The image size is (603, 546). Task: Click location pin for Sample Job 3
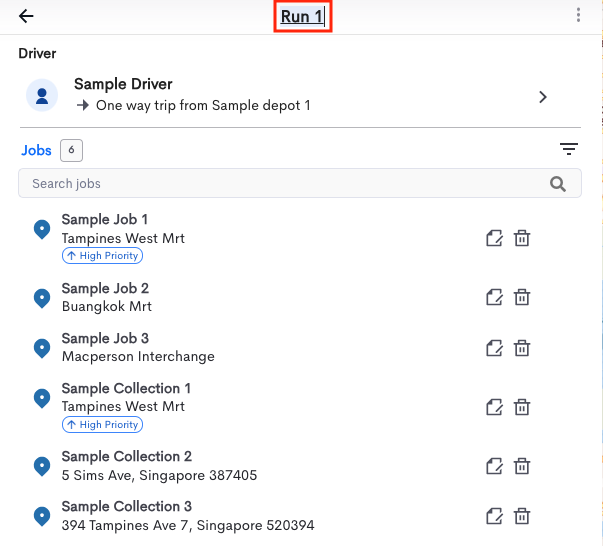tap(42, 348)
